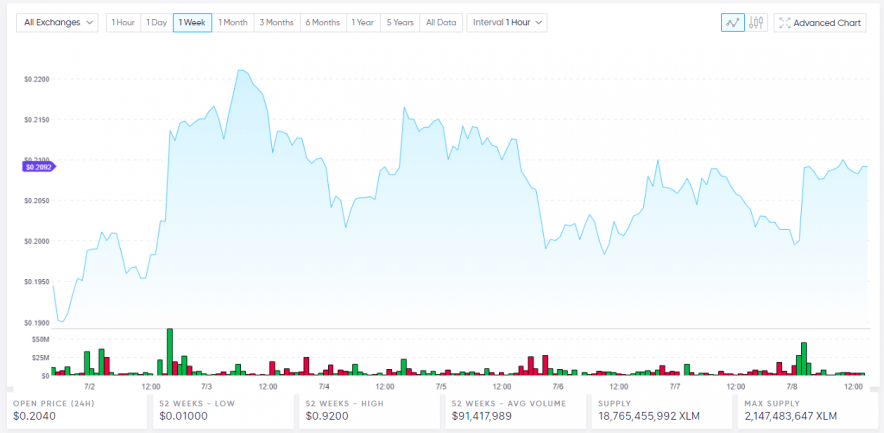This screenshot has height=433, width=884.
Task: Select the 1 Week time range
Action: [x=192, y=22]
